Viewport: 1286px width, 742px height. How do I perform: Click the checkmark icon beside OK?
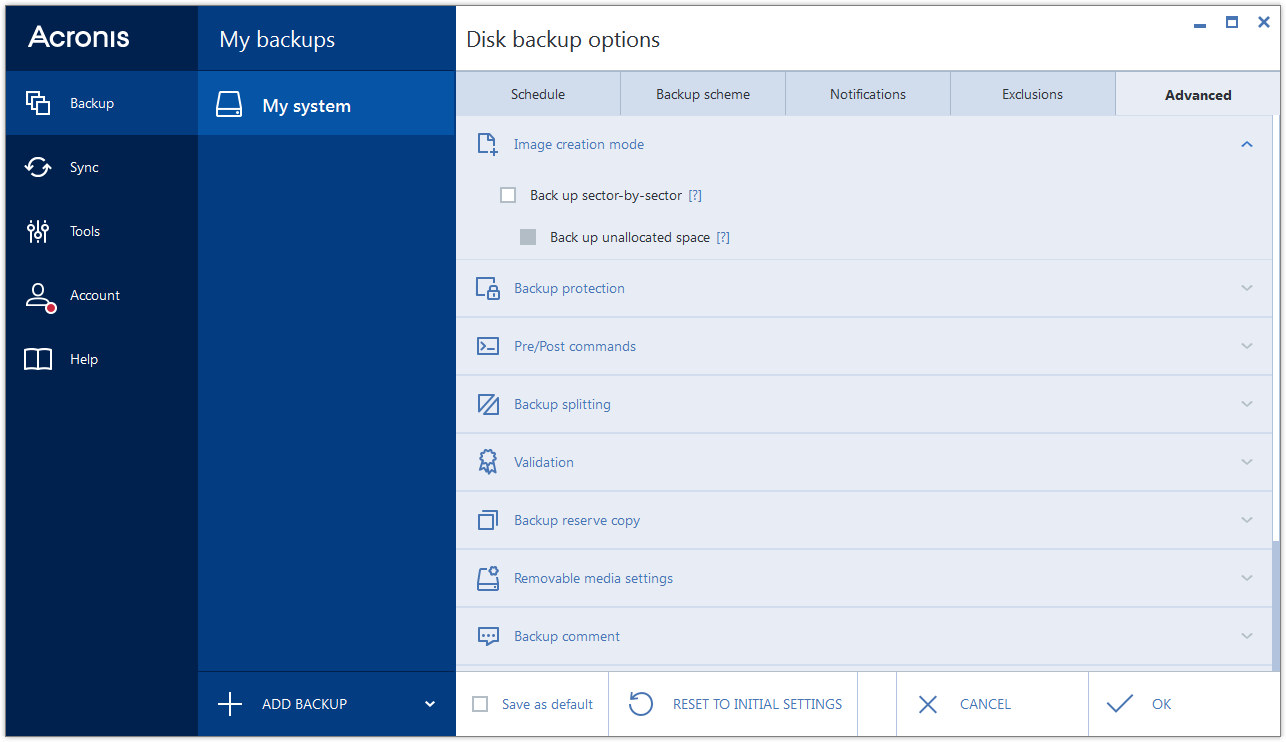point(1120,704)
